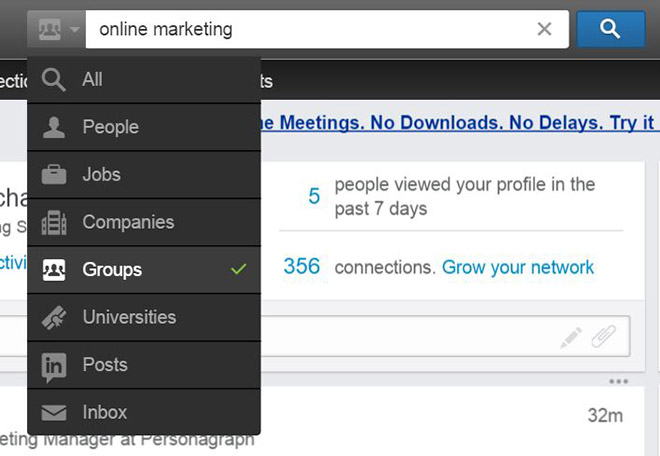Open the Grow your network link
Image resolution: width=660 pixels, height=456 pixels.
pyautogui.click(x=518, y=267)
